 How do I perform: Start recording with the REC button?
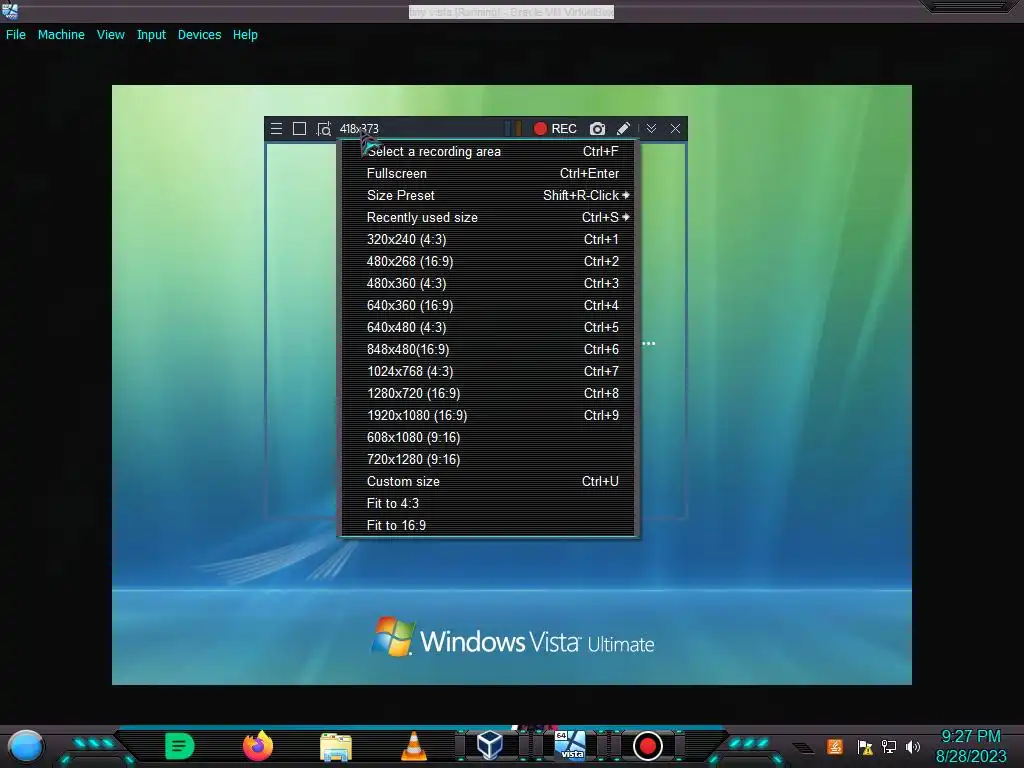tap(555, 129)
